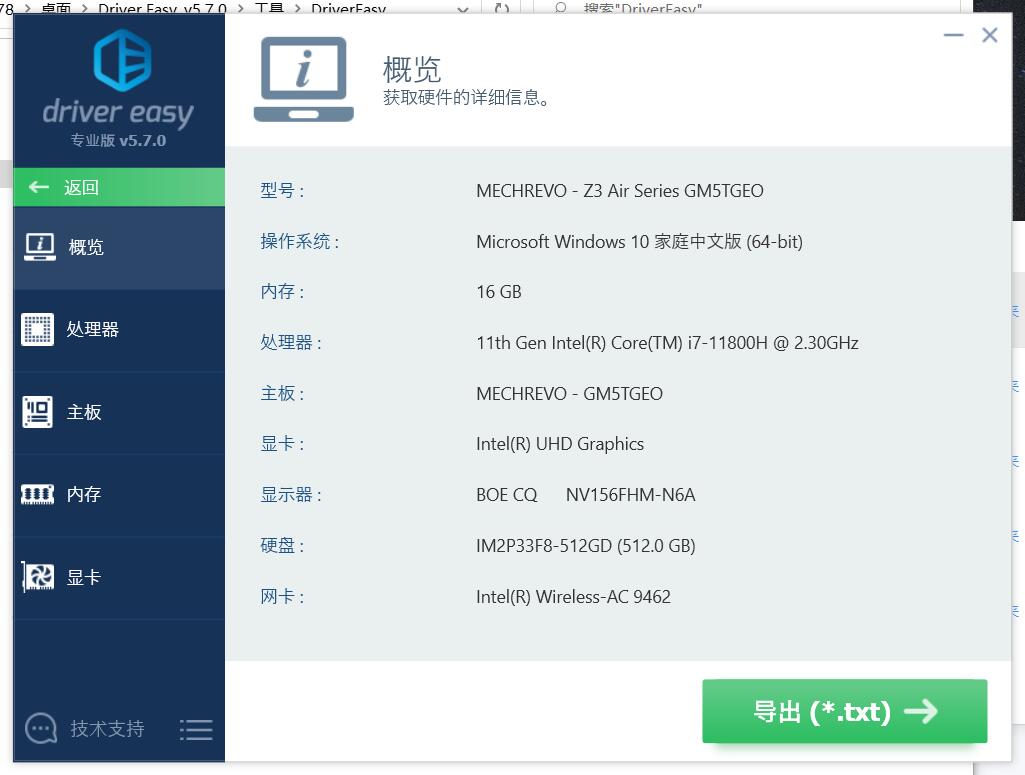Select MECHREVO - GM5TGEO motherboard value
This screenshot has width=1025, height=775.
pyautogui.click(x=569, y=394)
